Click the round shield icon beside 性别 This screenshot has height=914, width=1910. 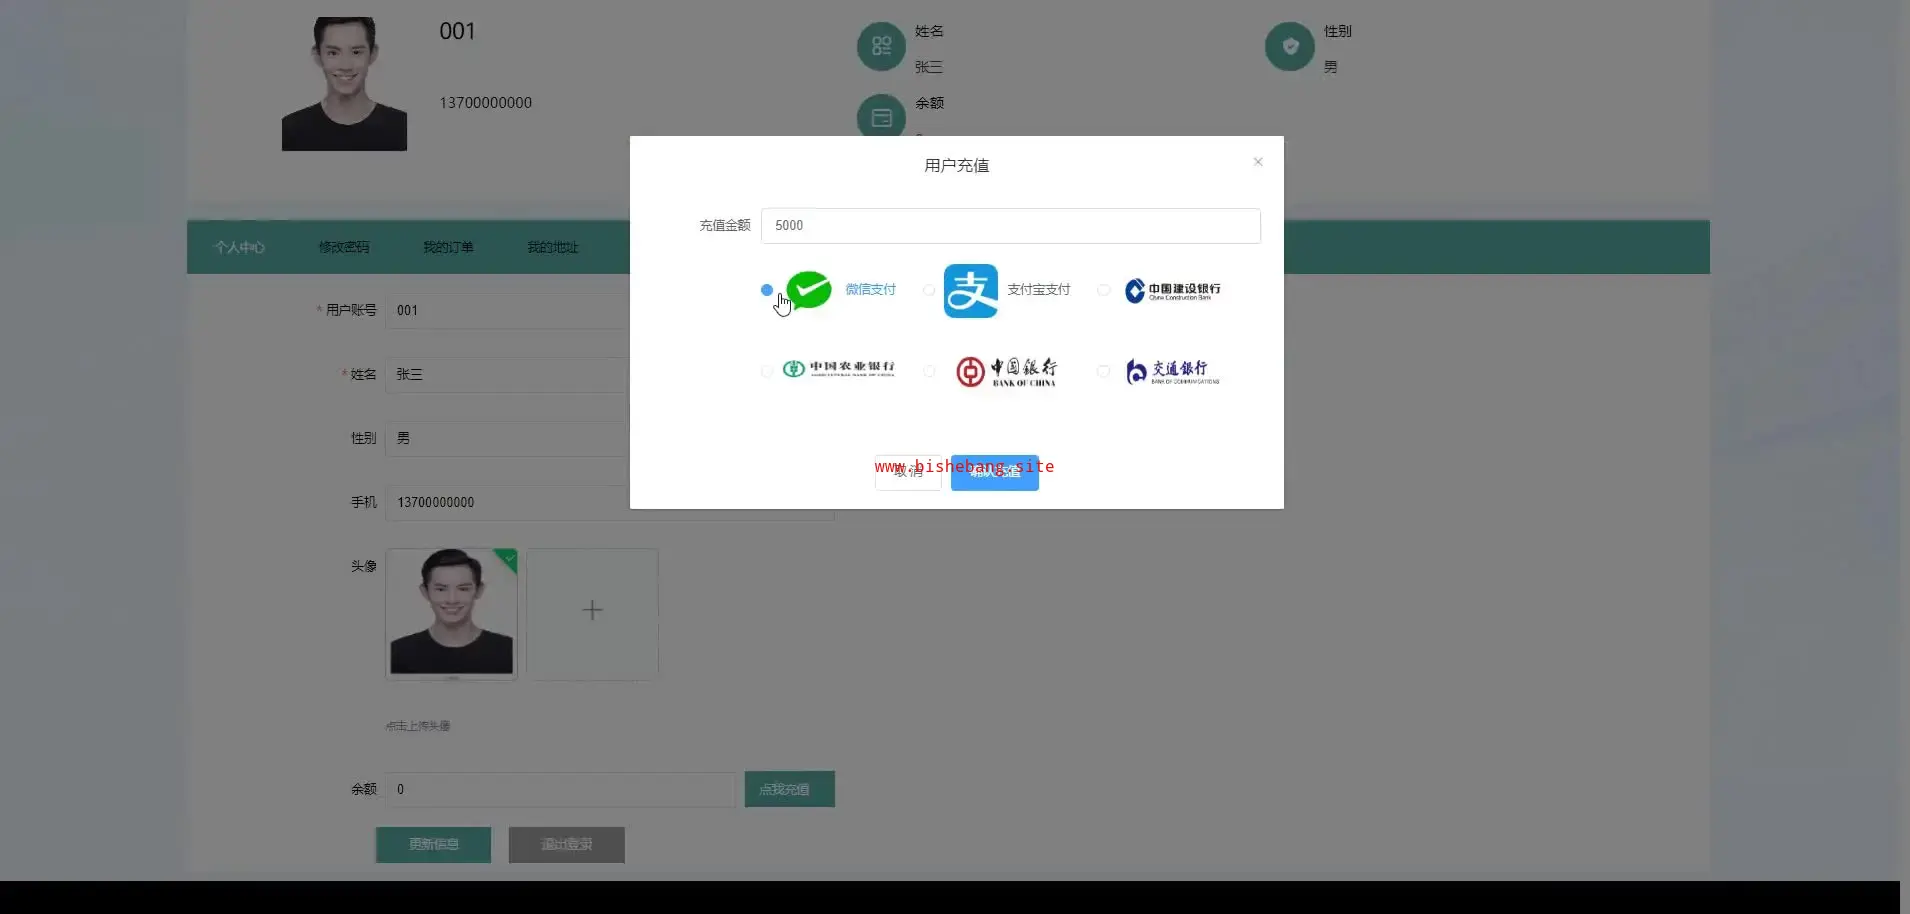[x=1290, y=46]
